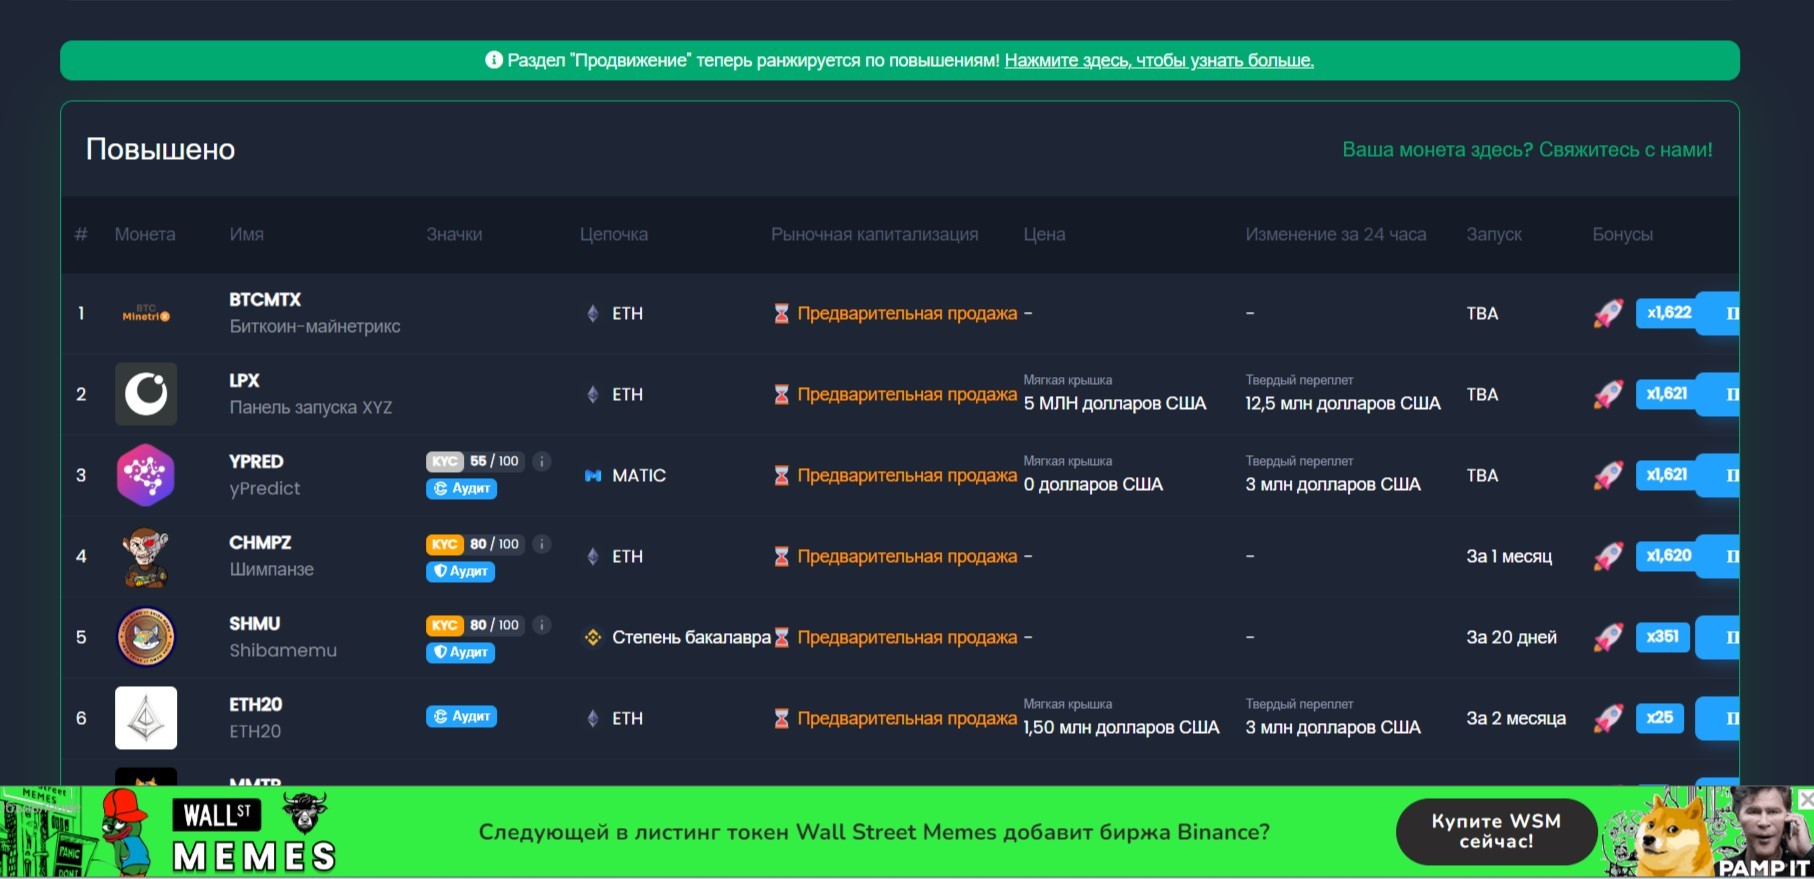
Task: Click the CHMPZ chimp coin logo
Action: pyautogui.click(x=146, y=556)
